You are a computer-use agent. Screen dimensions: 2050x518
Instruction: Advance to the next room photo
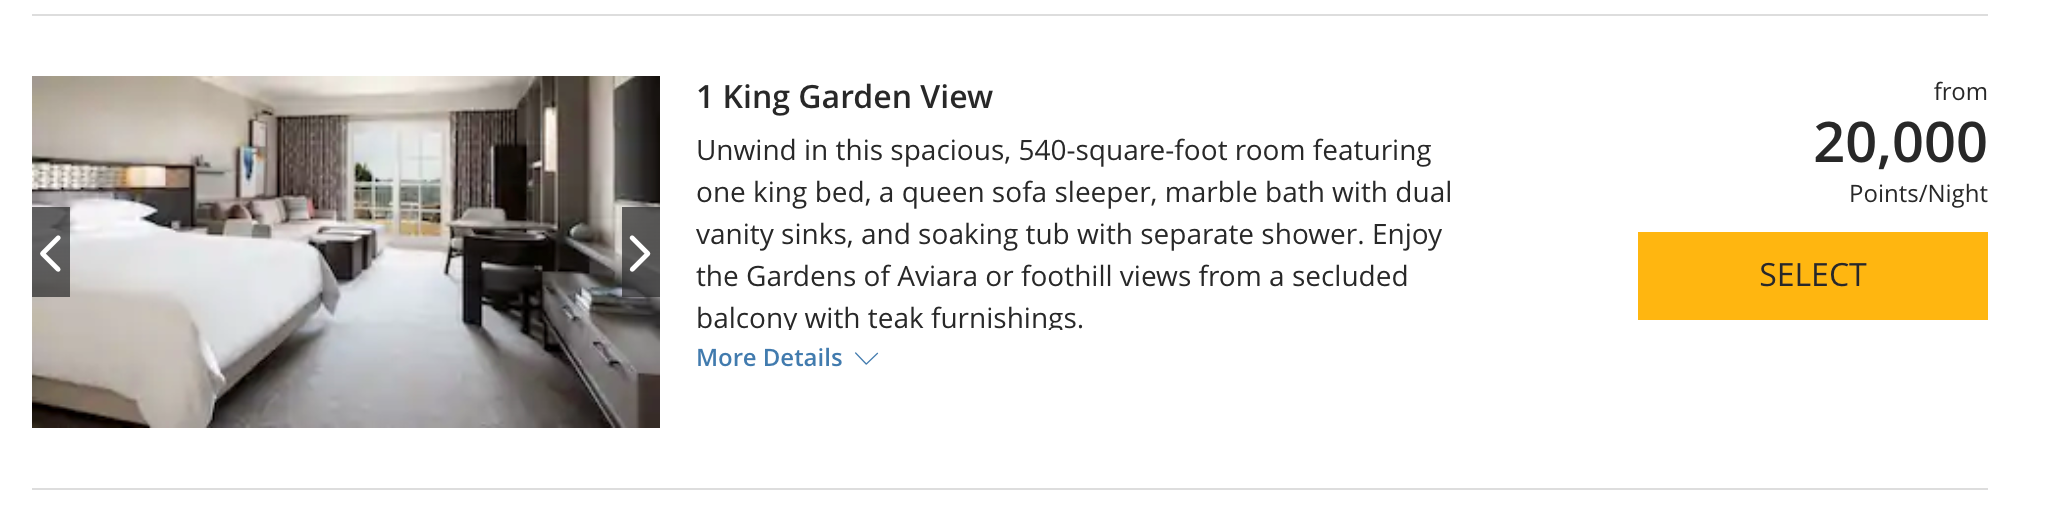(x=640, y=253)
